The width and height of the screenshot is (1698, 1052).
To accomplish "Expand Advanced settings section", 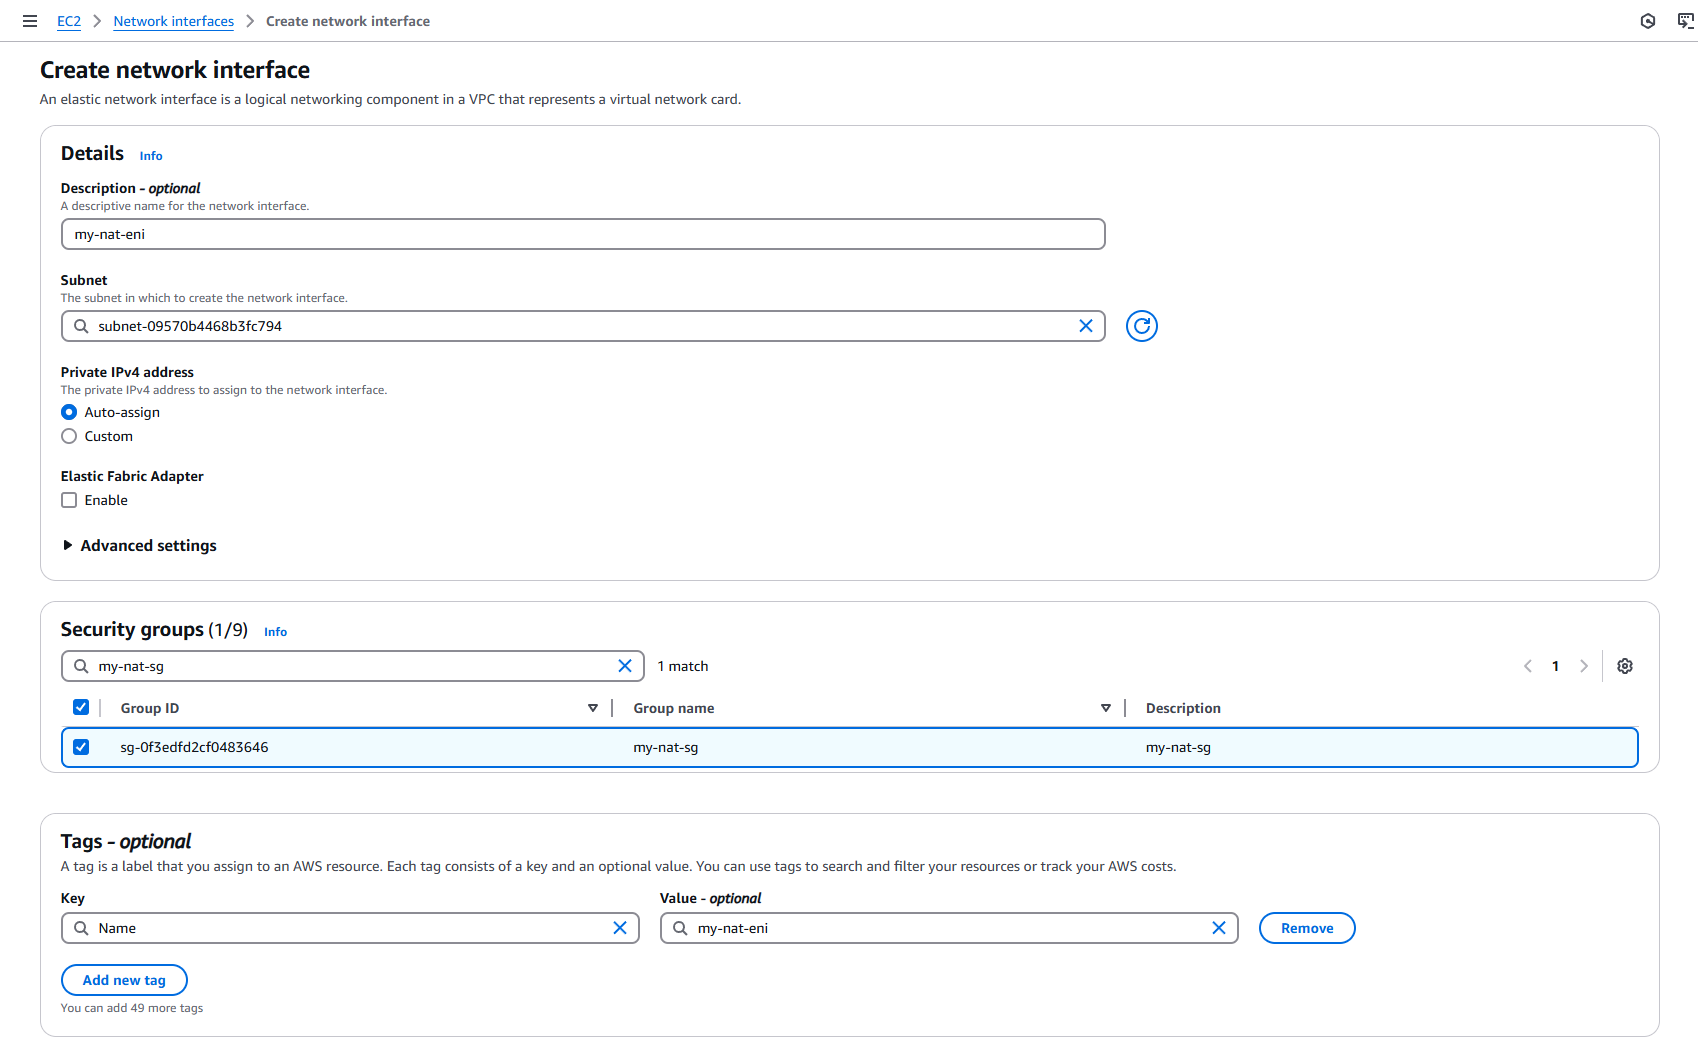I will point(139,545).
